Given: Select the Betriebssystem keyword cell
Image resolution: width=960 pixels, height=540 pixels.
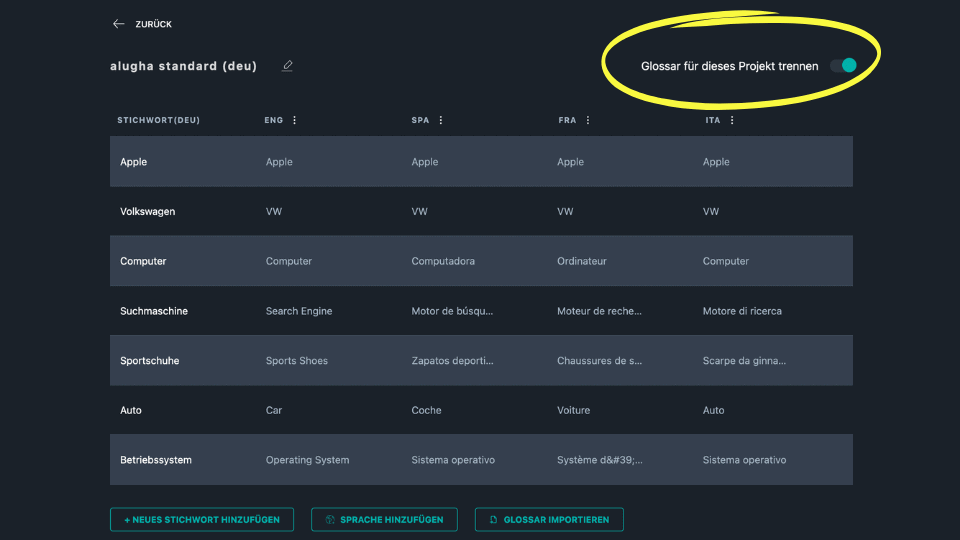Looking at the screenshot, I should [x=156, y=460].
